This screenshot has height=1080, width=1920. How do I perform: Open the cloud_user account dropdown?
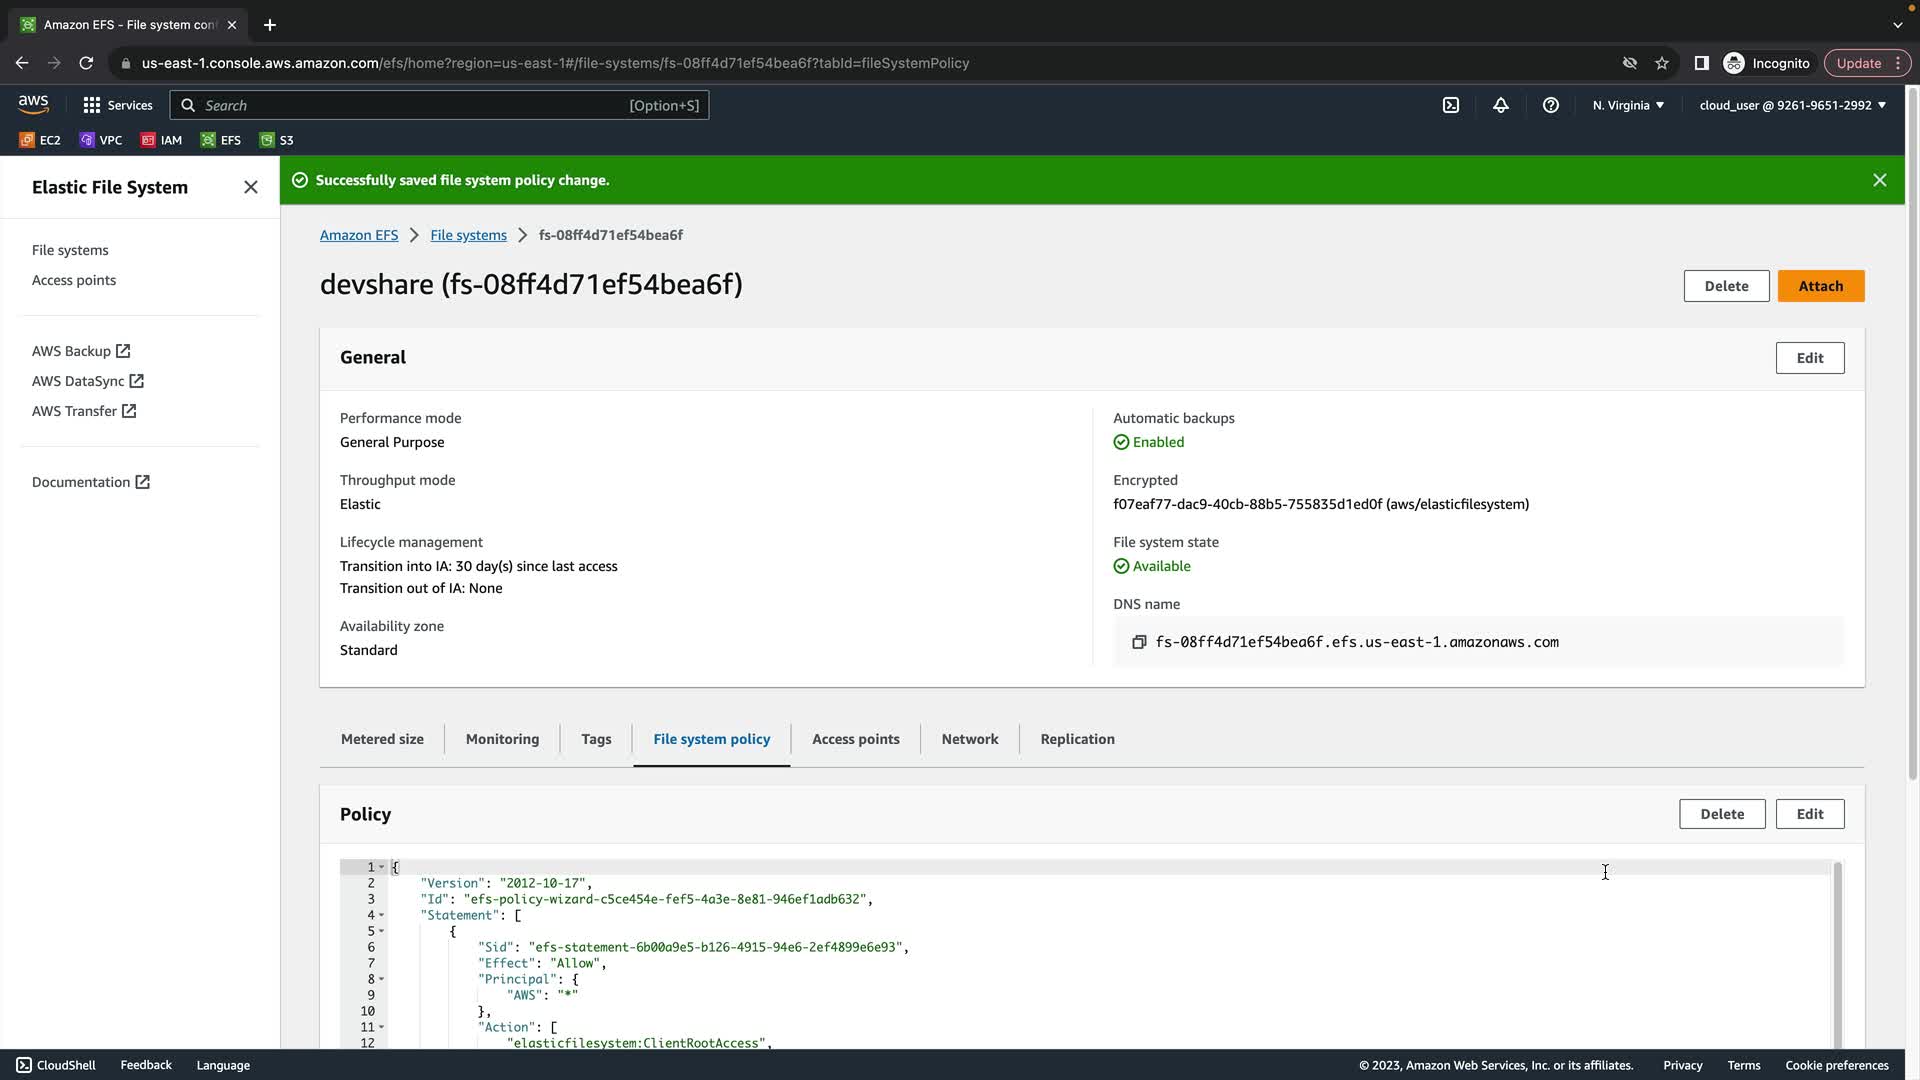point(1792,105)
